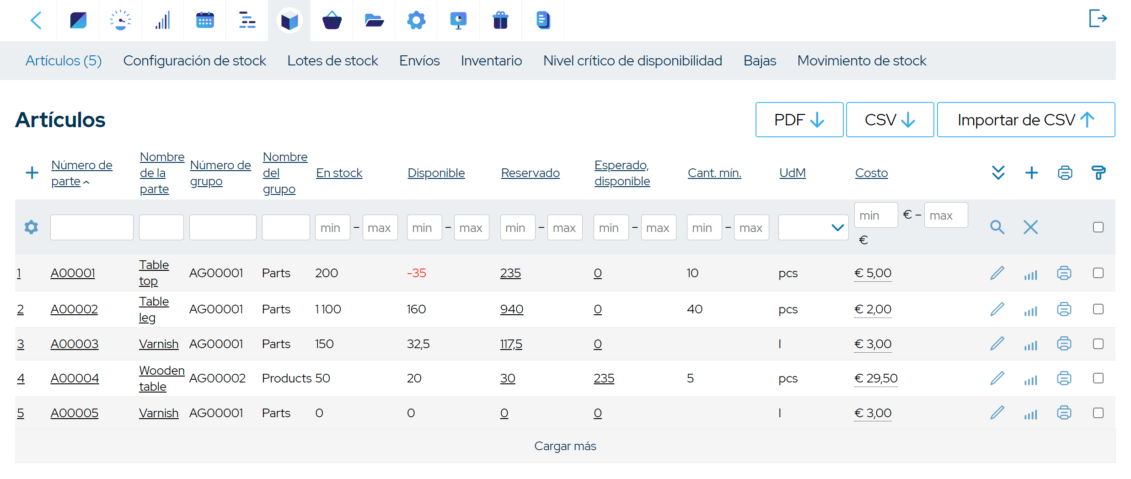The image size is (1131, 479).
Task: Check the checkbox for A00005
Action: pyautogui.click(x=1098, y=413)
